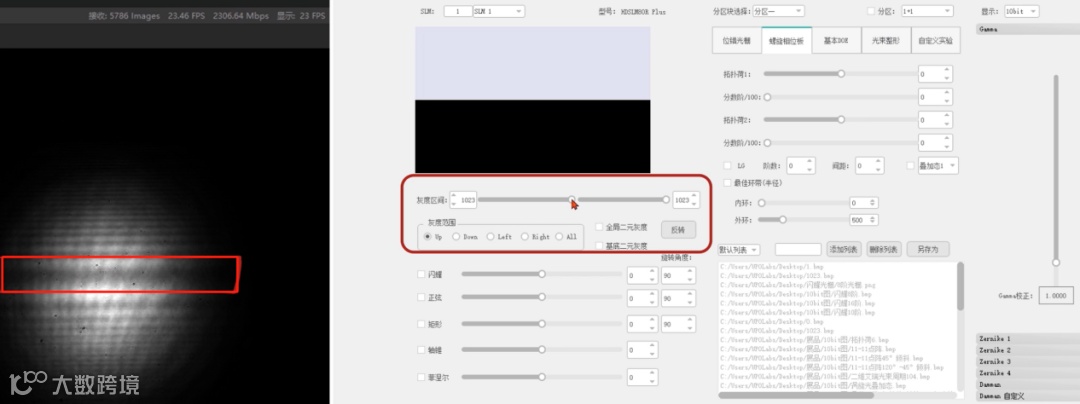
Task: Enable the 矩形 checkbox
Action: [x=421, y=323]
